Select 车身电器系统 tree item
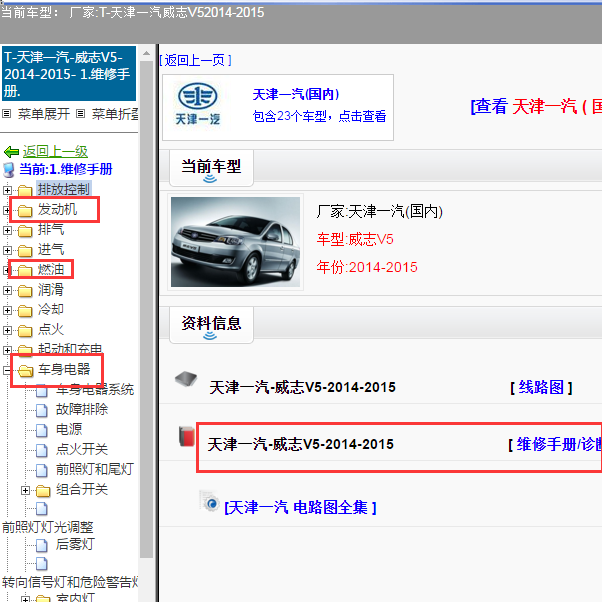The width and height of the screenshot is (602, 602). pos(95,390)
